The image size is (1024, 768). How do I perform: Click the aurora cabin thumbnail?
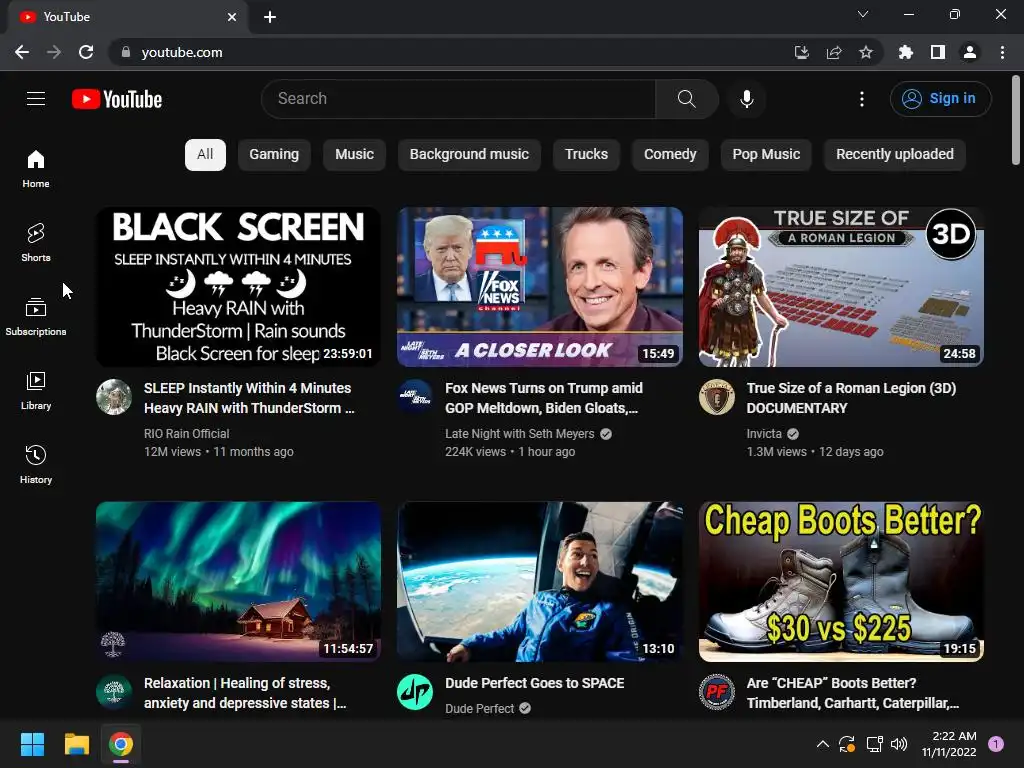click(238, 582)
